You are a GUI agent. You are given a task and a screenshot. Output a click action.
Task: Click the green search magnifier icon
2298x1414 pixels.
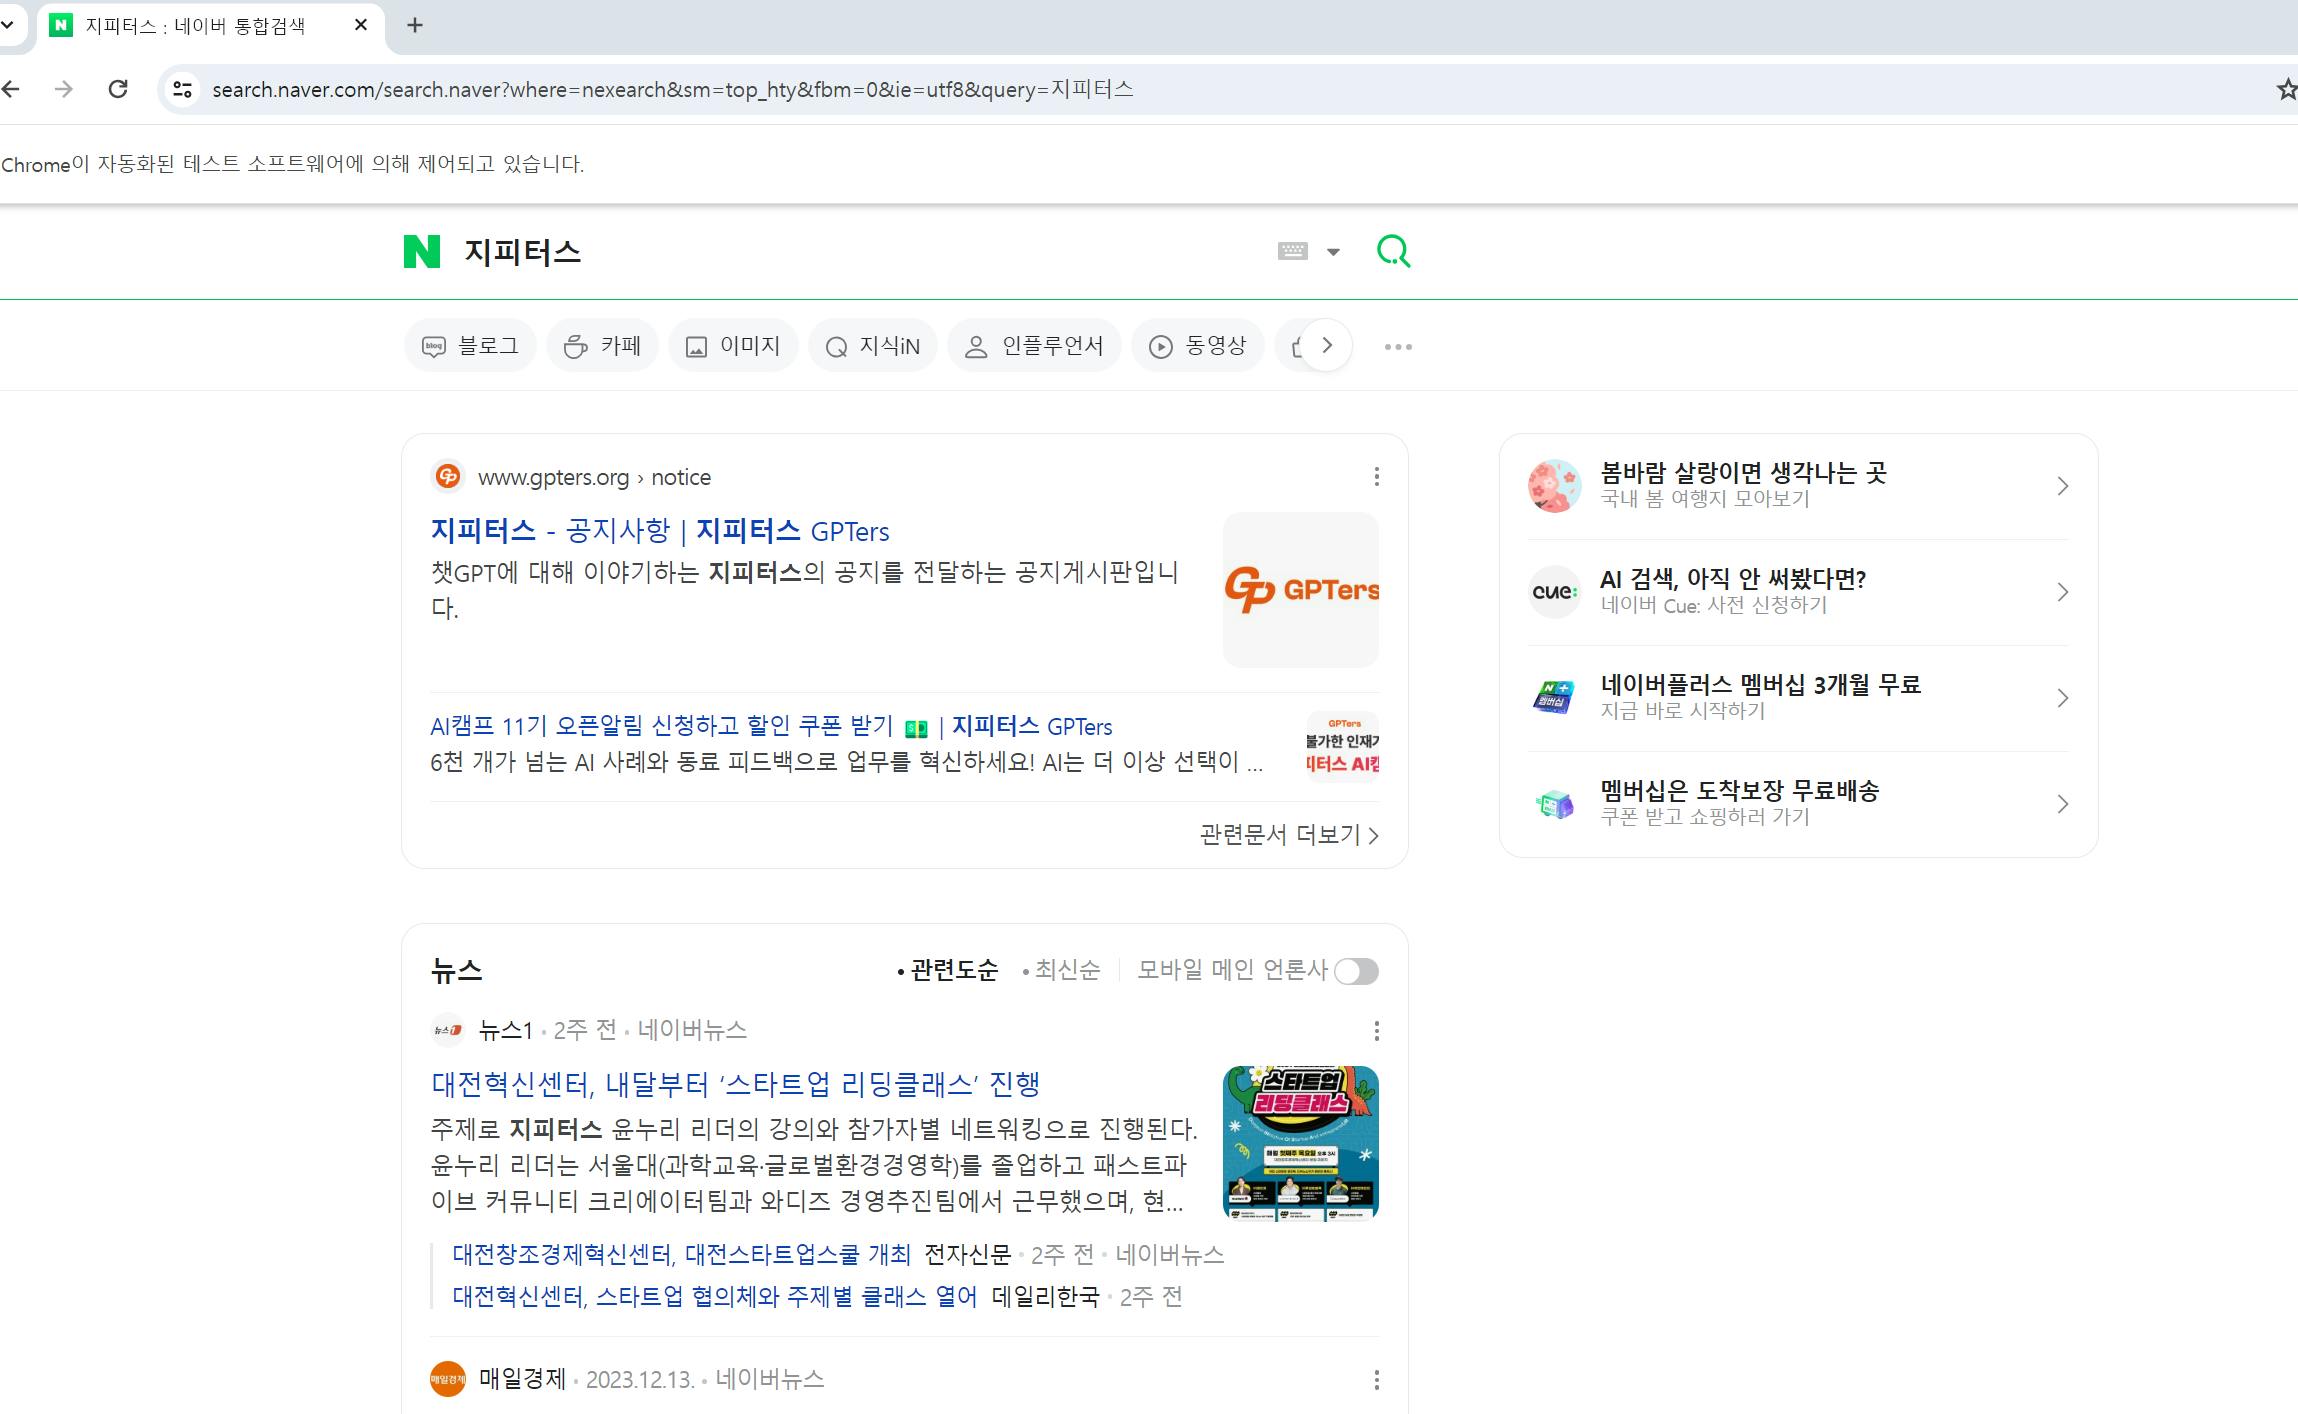pyautogui.click(x=1393, y=251)
